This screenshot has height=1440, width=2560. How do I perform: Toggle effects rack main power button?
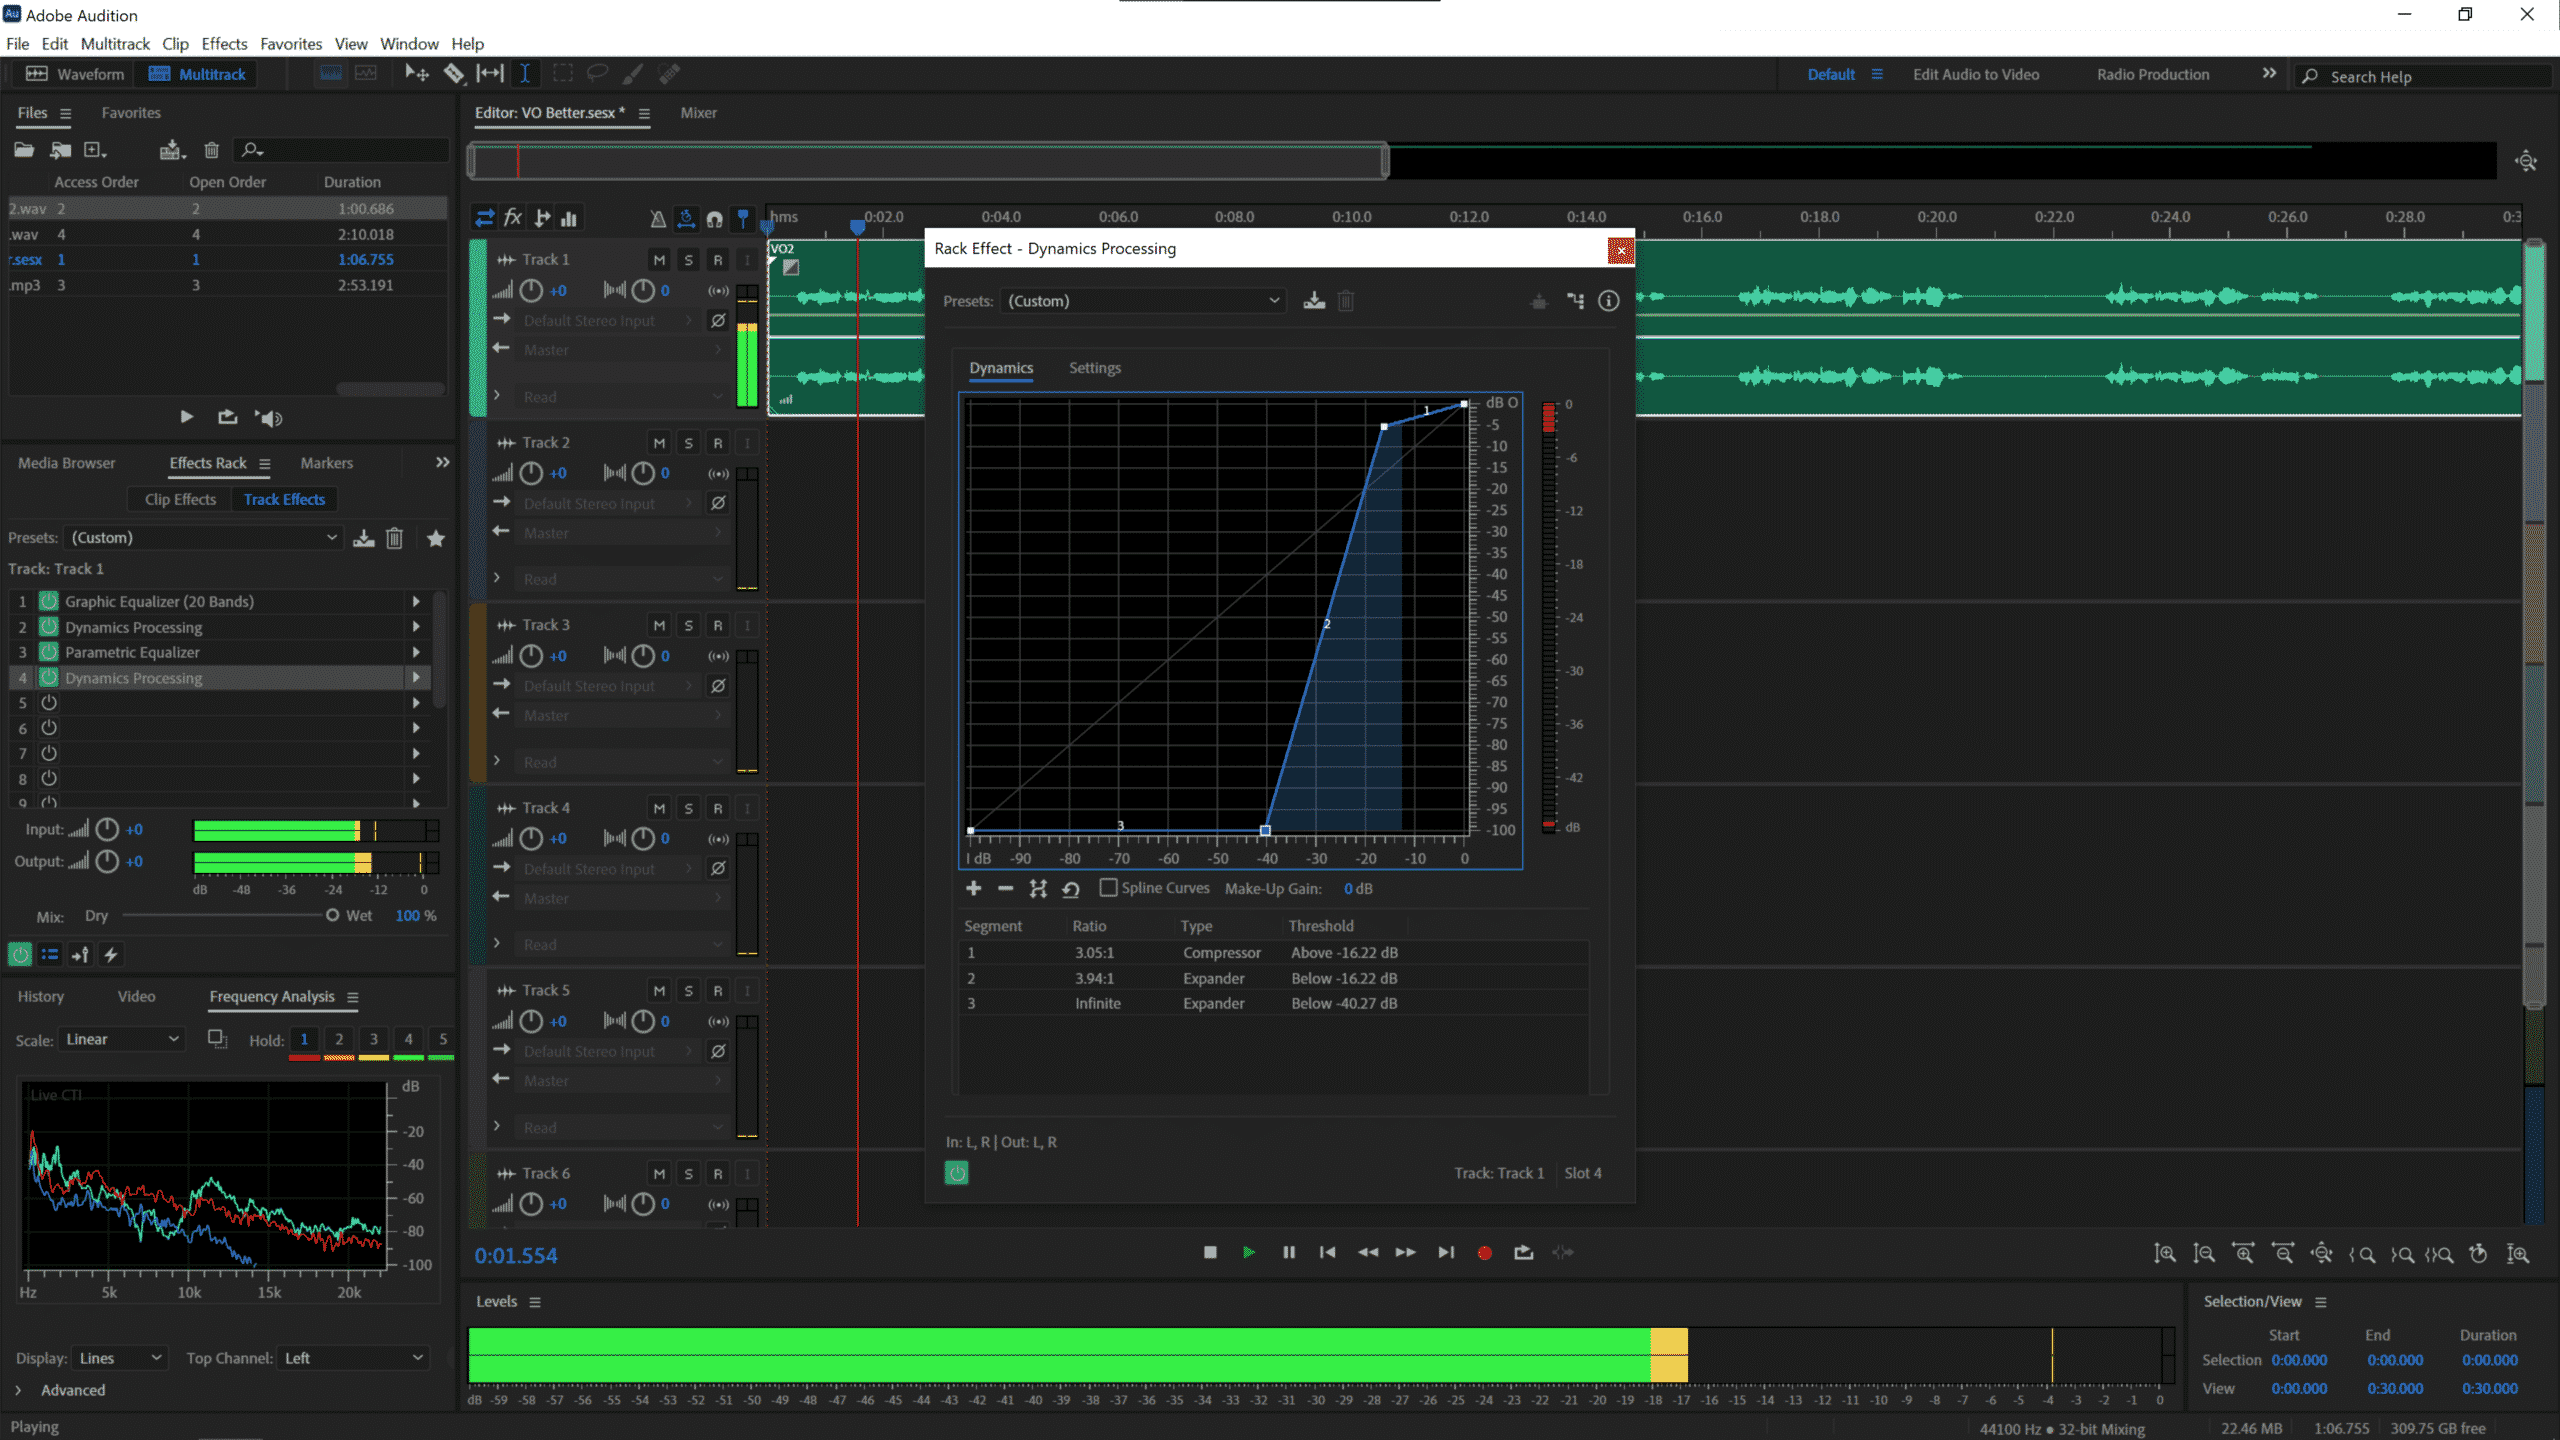20,955
